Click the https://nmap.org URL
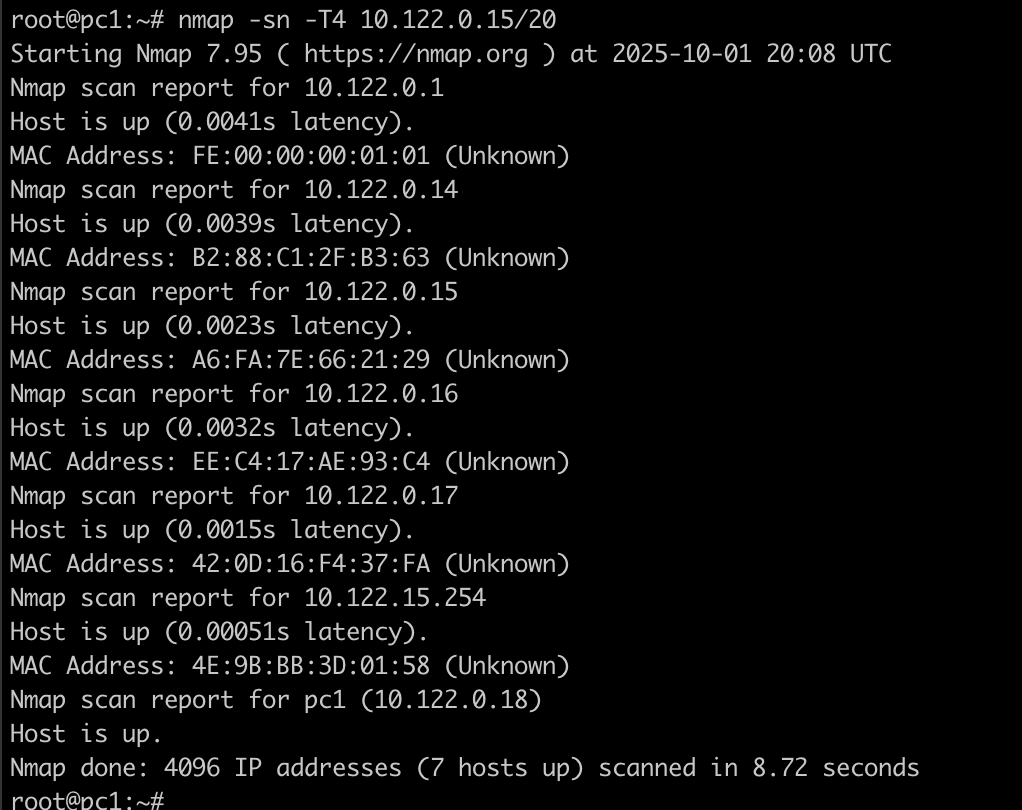Image resolution: width=1022 pixels, height=810 pixels. 415,53
